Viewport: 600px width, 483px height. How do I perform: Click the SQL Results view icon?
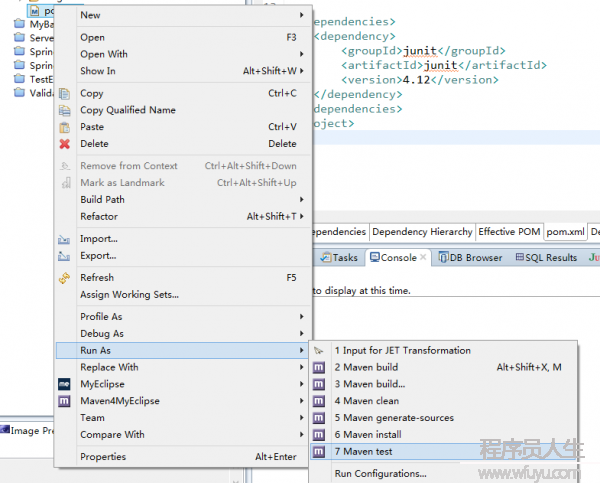pos(519,257)
